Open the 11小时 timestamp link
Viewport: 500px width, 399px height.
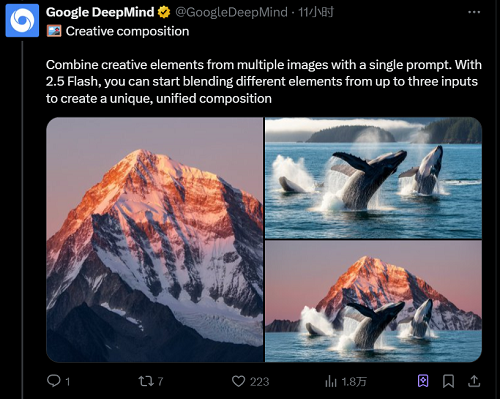315,12
